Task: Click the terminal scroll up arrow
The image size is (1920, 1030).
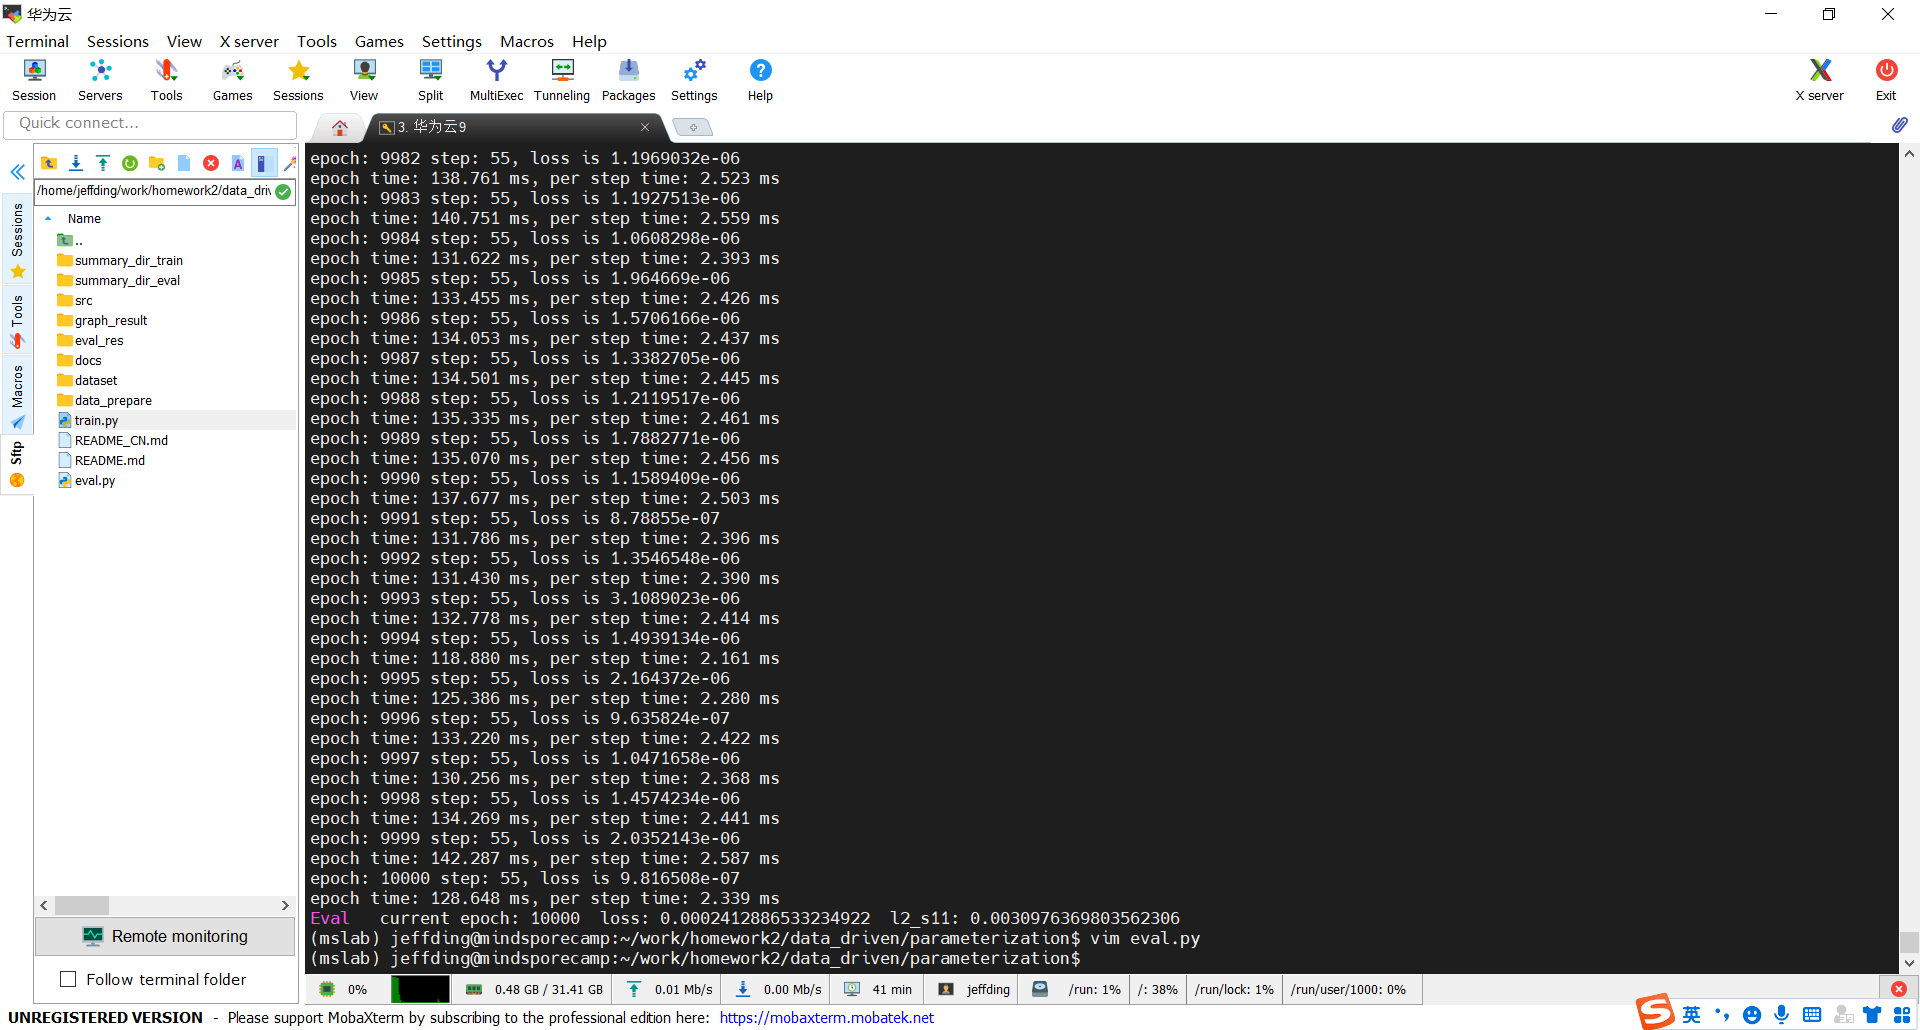Action: click(1909, 154)
